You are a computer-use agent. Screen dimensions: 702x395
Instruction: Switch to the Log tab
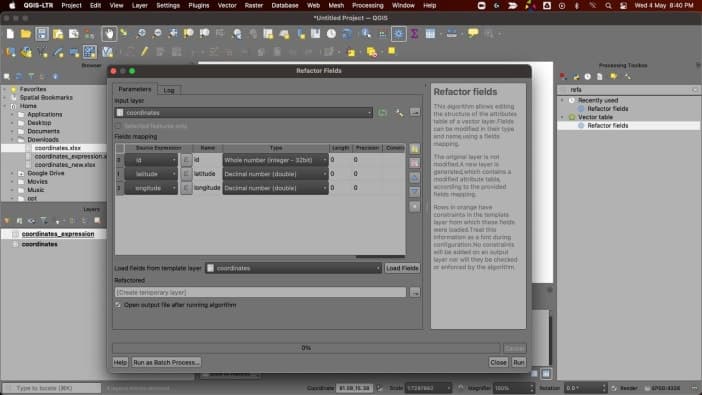(x=169, y=90)
